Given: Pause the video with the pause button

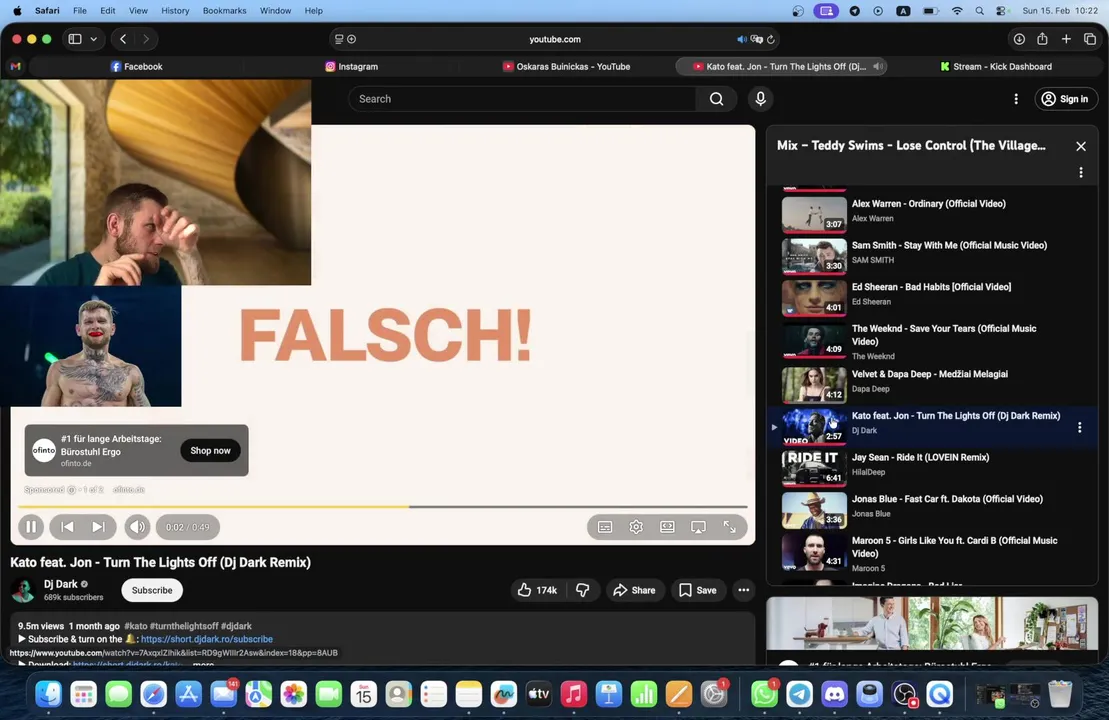Looking at the screenshot, I should (31, 527).
